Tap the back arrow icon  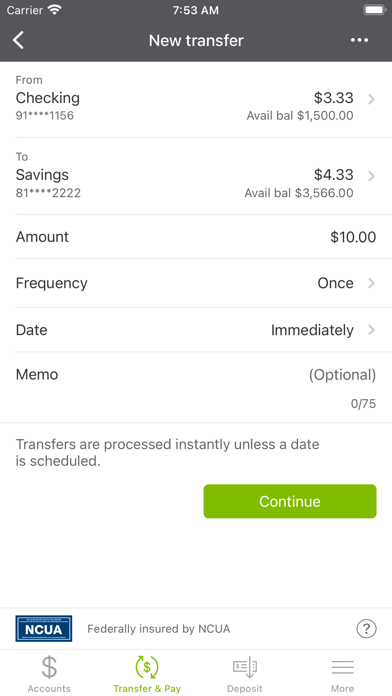(19, 40)
